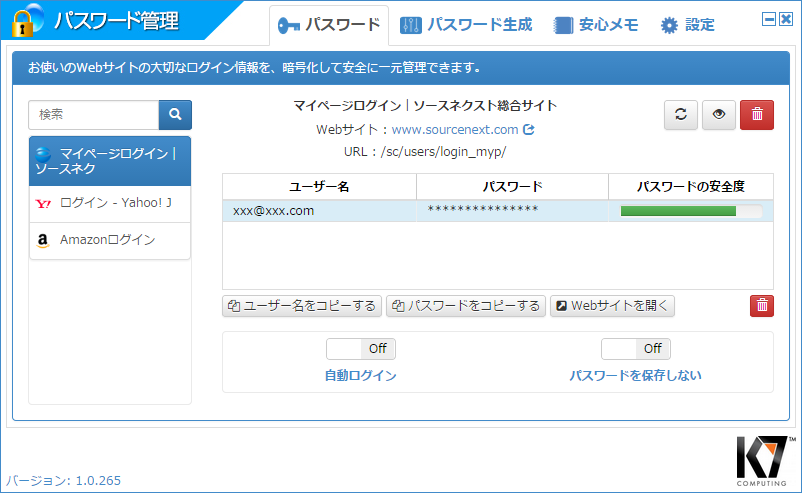Delete site with top red trash button

(x=756, y=115)
